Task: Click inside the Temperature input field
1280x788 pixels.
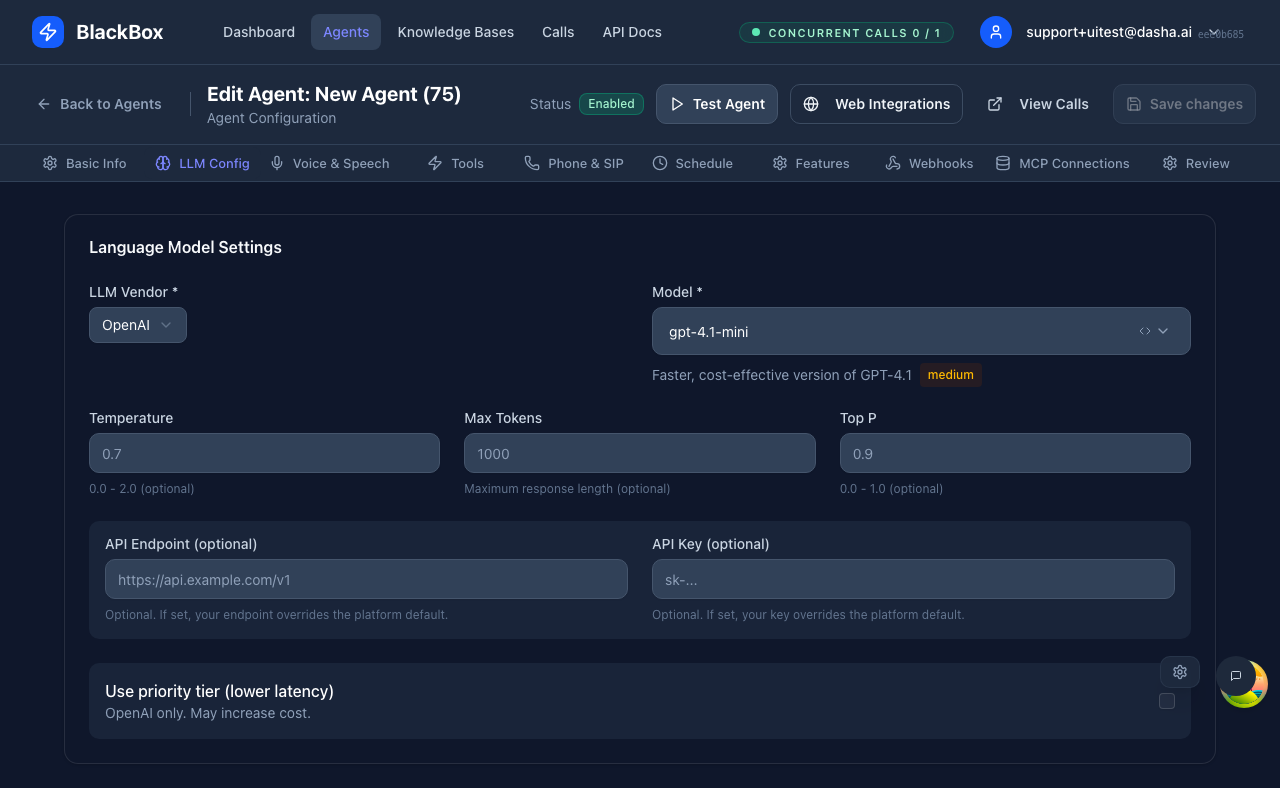Action: (x=264, y=452)
